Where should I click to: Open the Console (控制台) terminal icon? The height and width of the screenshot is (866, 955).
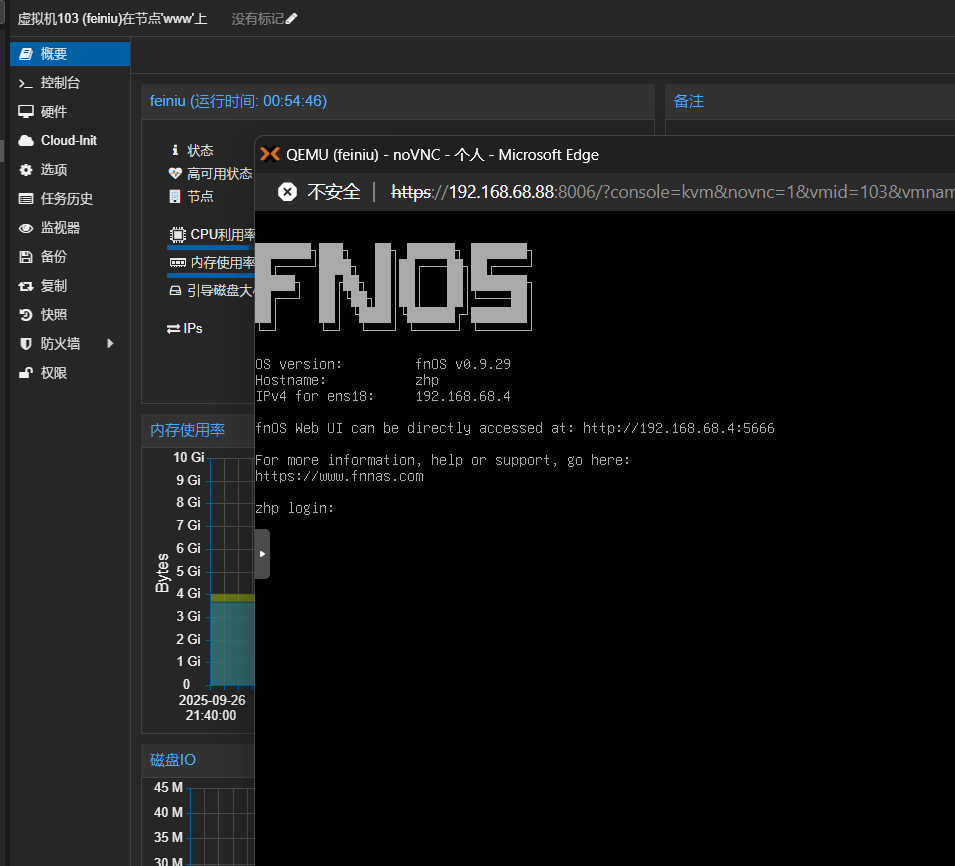[26, 83]
